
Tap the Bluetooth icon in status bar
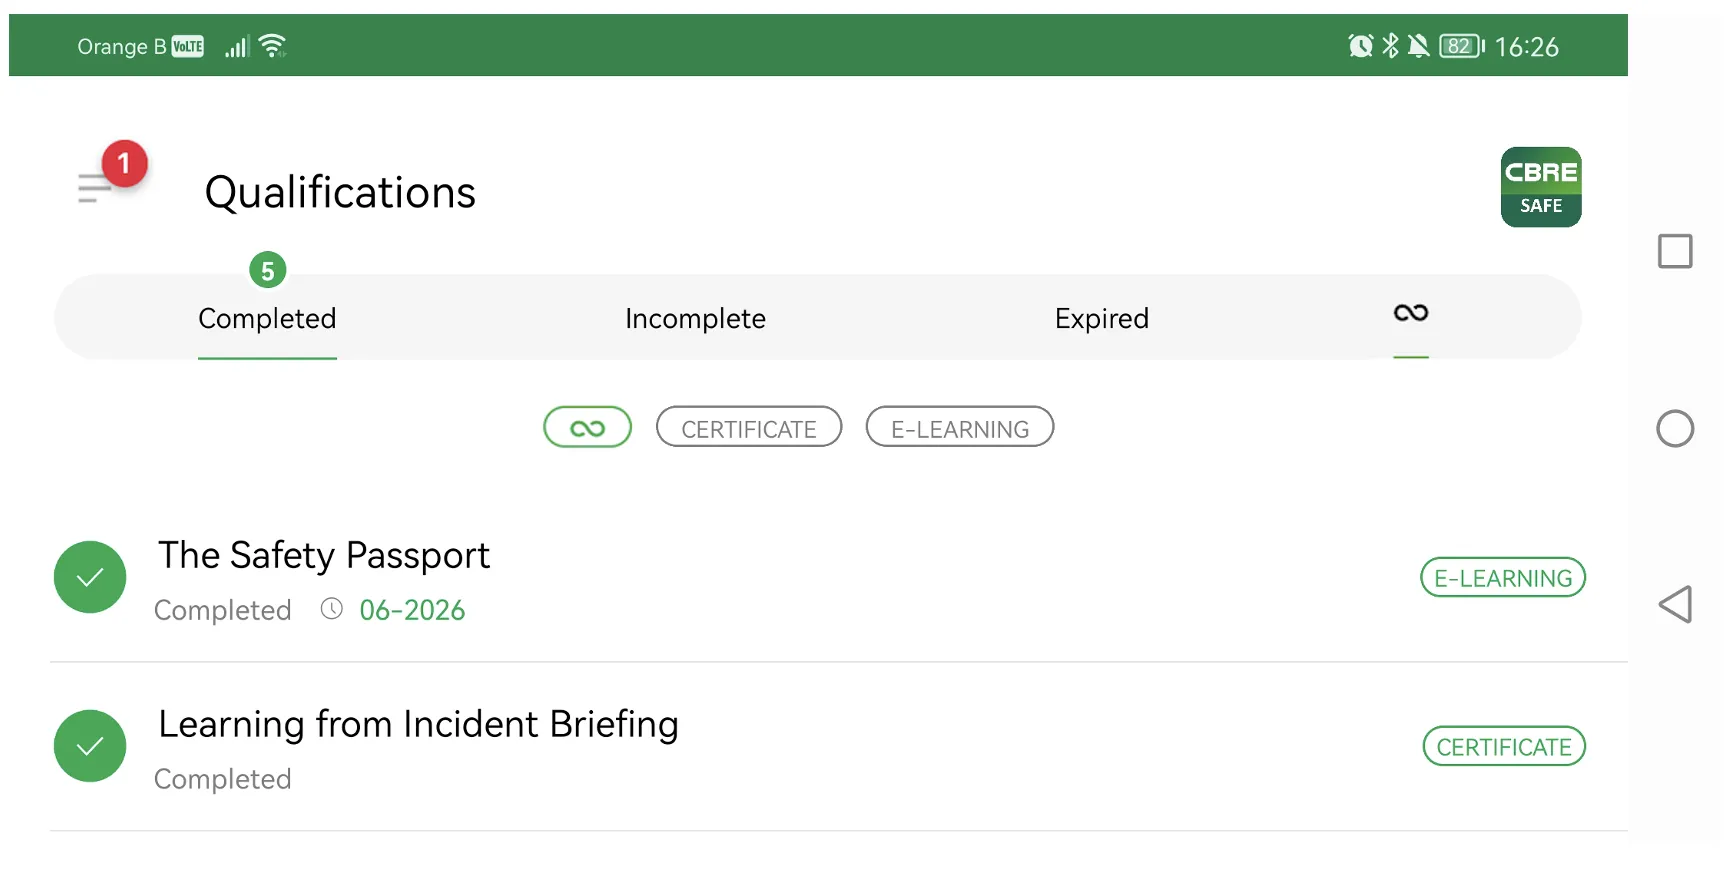(1390, 46)
